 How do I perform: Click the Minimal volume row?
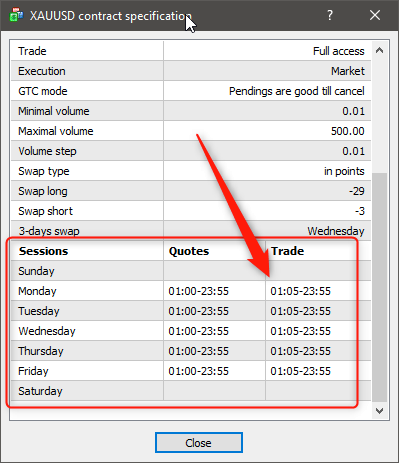(191, 111)
